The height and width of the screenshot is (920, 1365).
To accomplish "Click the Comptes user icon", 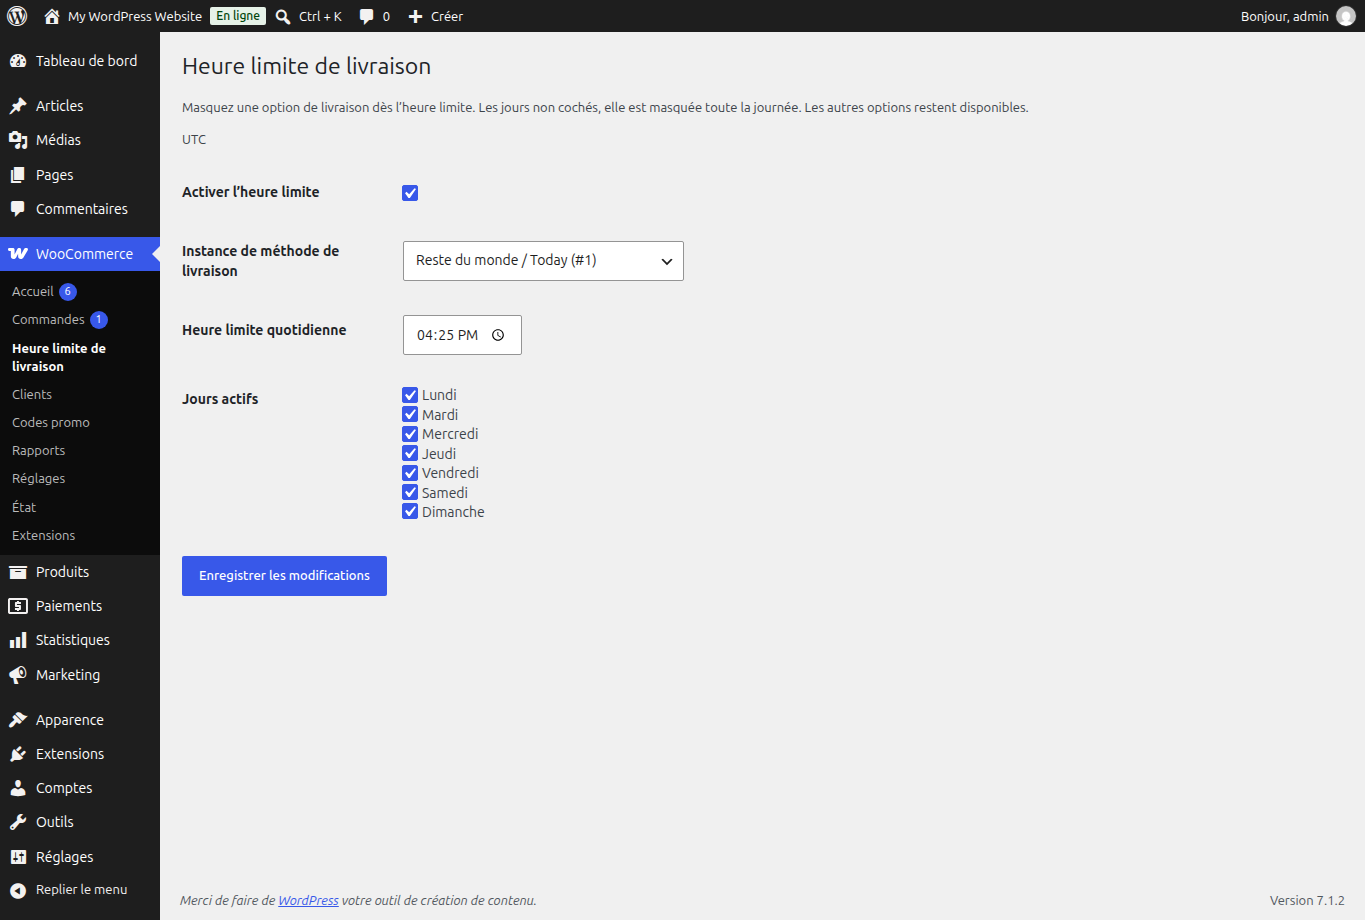I will pyautogui.click(x=18, y=788).
